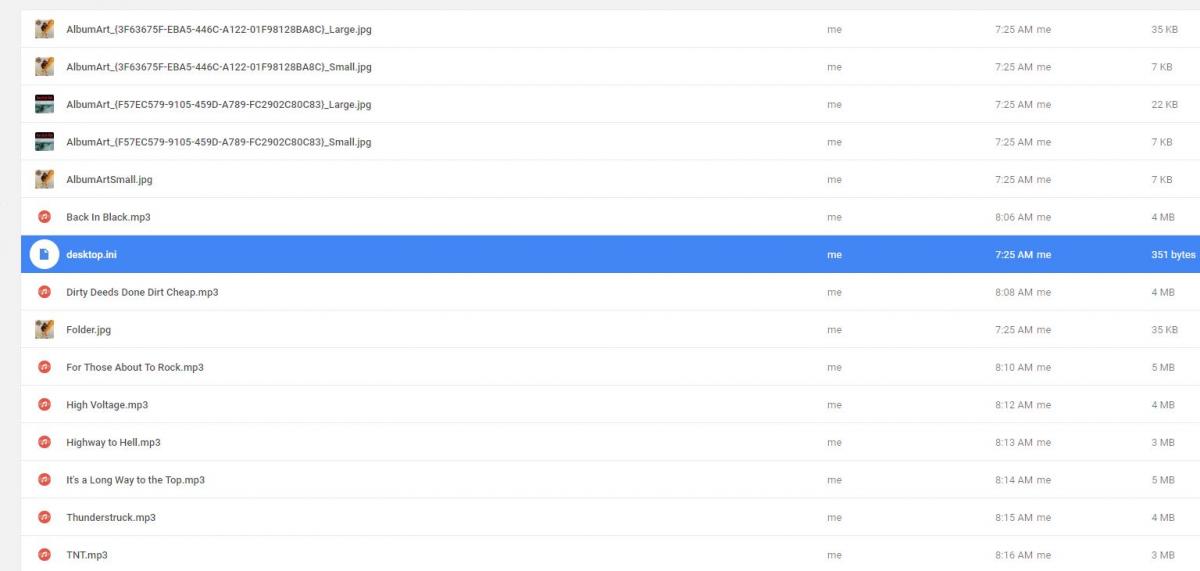Click audio icon of Dirty Deeds Done Dirt Cheap.mp3
The width and height of the screenshot is (1200, 571).
click(44, 292)
